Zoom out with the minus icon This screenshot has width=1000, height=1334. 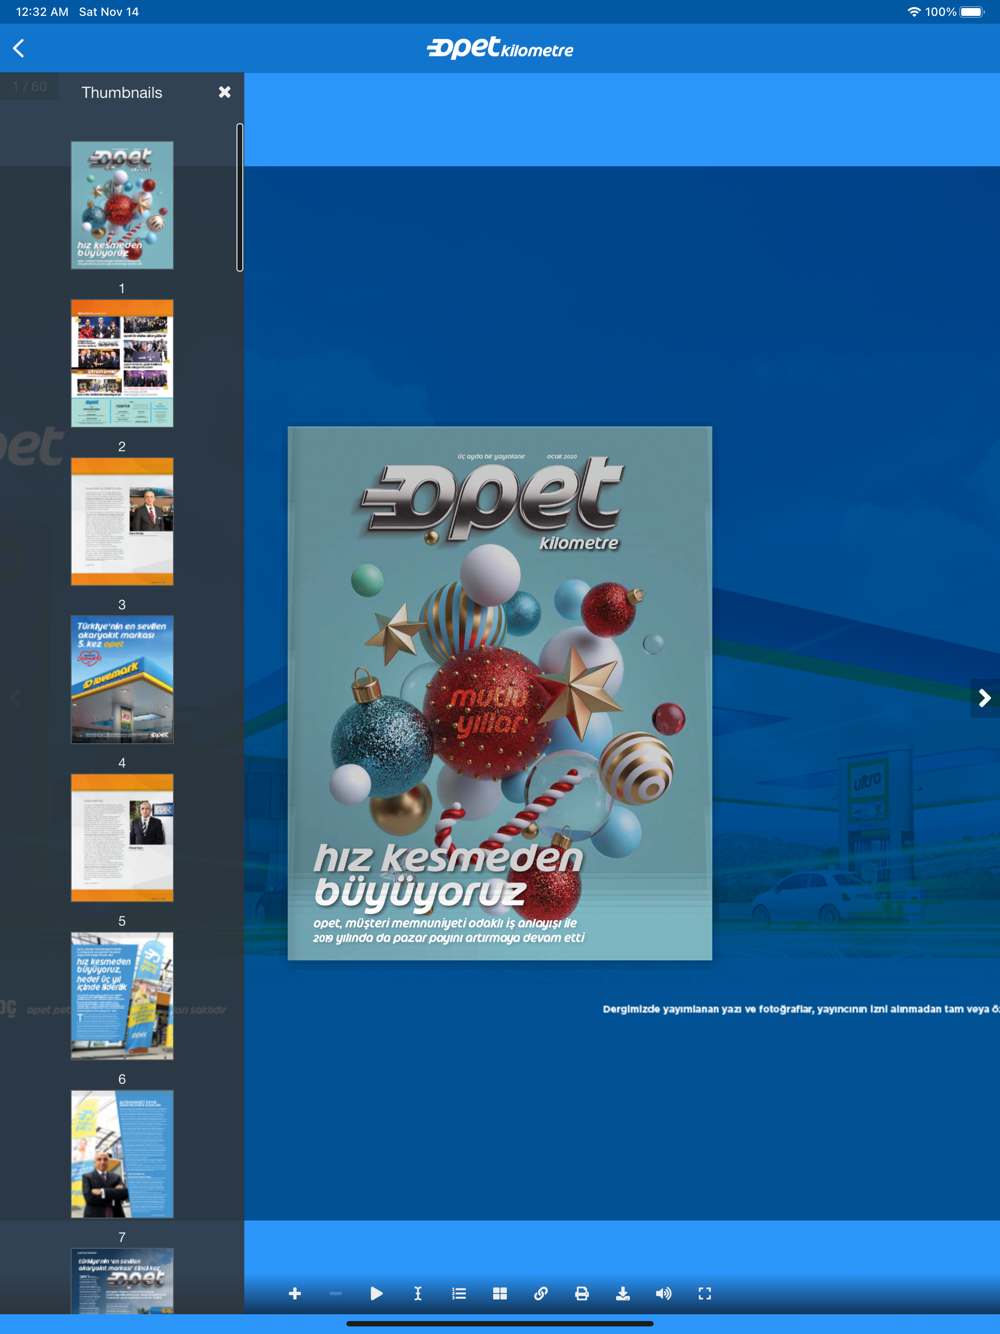pyautogui.click(x=336, y=1294)
